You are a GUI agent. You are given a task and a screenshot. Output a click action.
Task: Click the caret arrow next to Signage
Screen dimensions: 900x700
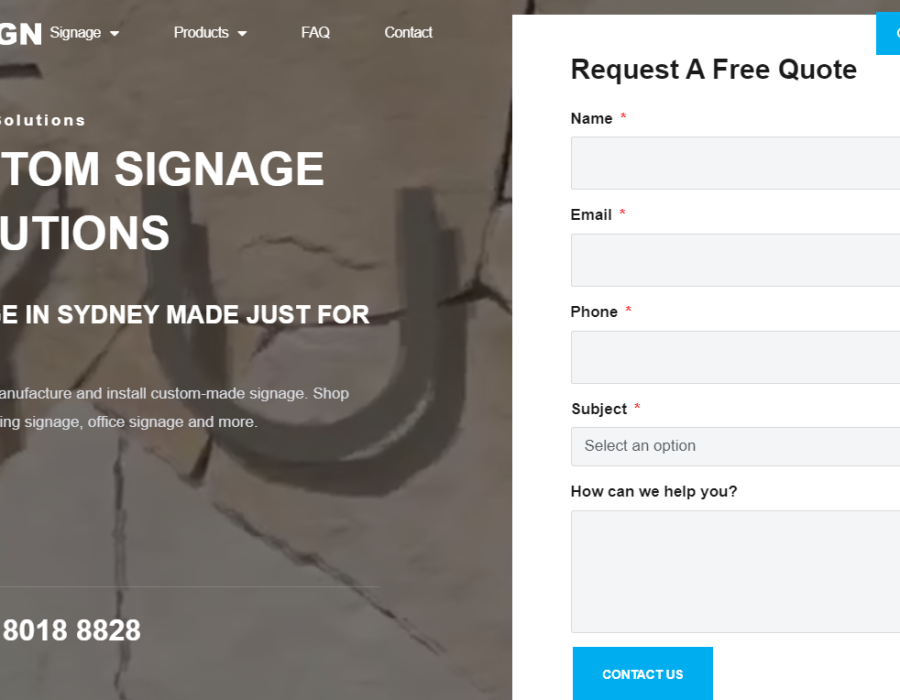[x=115, y=34]
